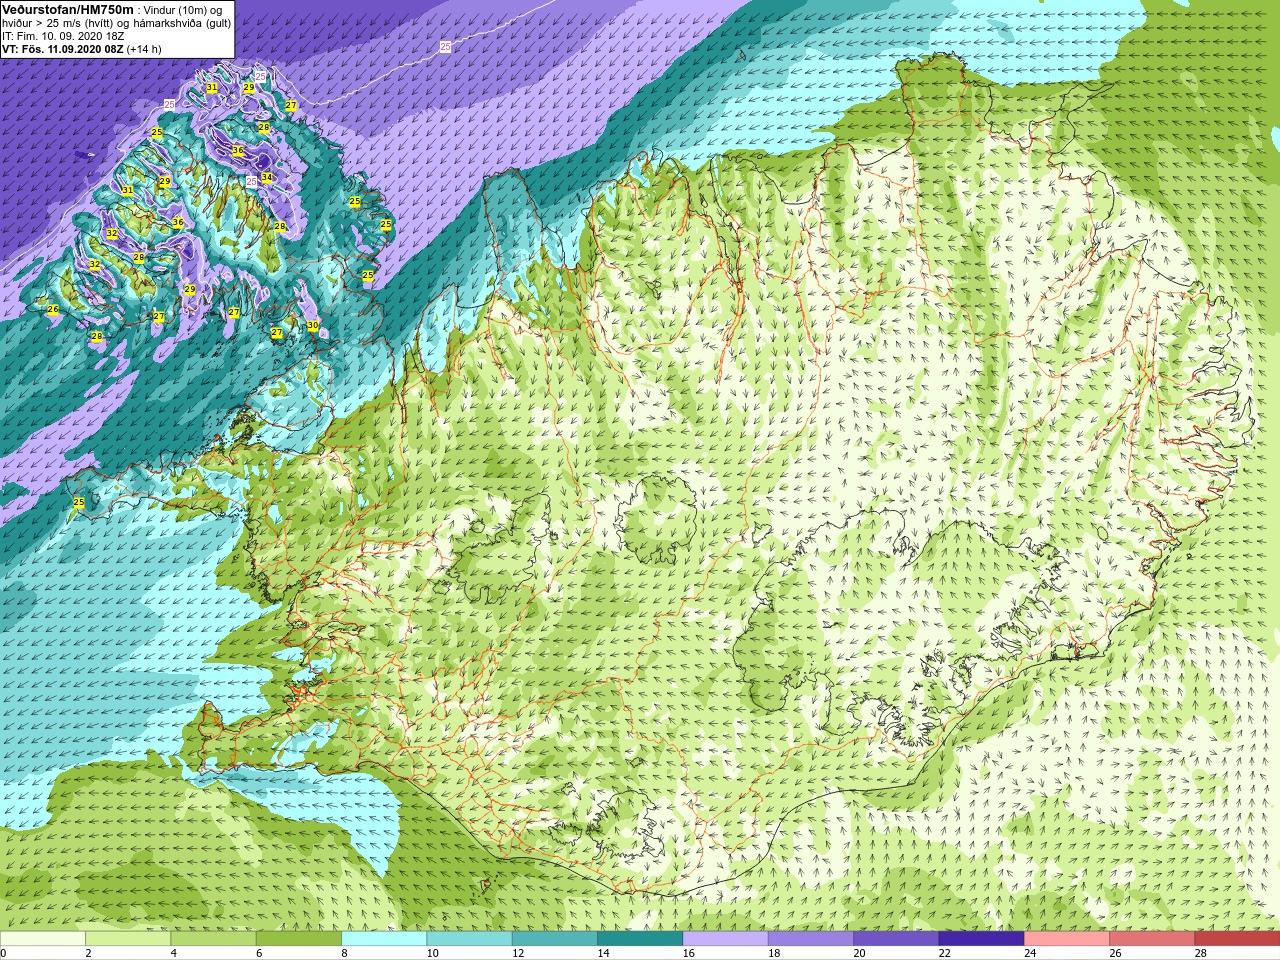
Task: Click the legend scale value 28
Action: 1200,953
